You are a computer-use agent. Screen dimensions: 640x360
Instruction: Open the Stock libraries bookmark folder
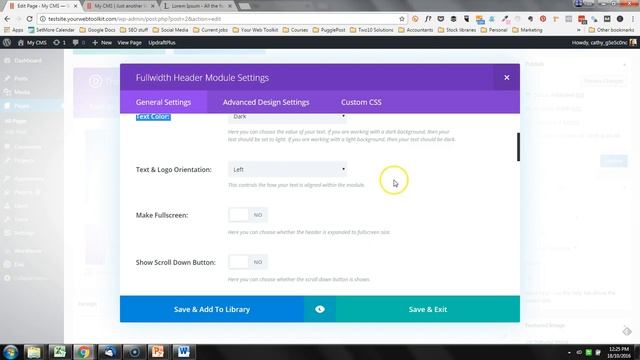[457, 30]
